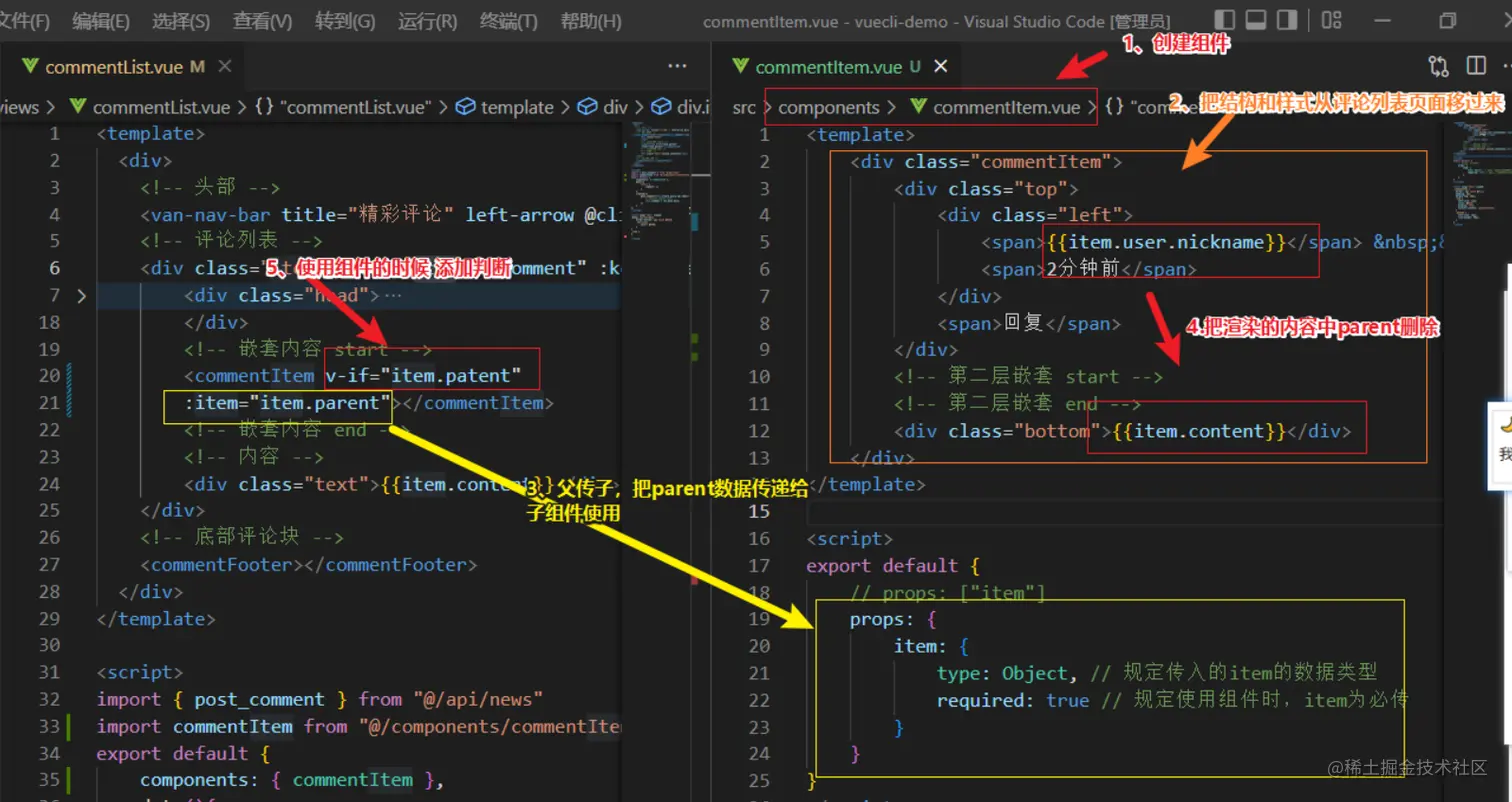Image resolution: width=1512 pixels, height=802 pixels.
Task: Open the template breadcrumb in left editor
Action: 505,107
